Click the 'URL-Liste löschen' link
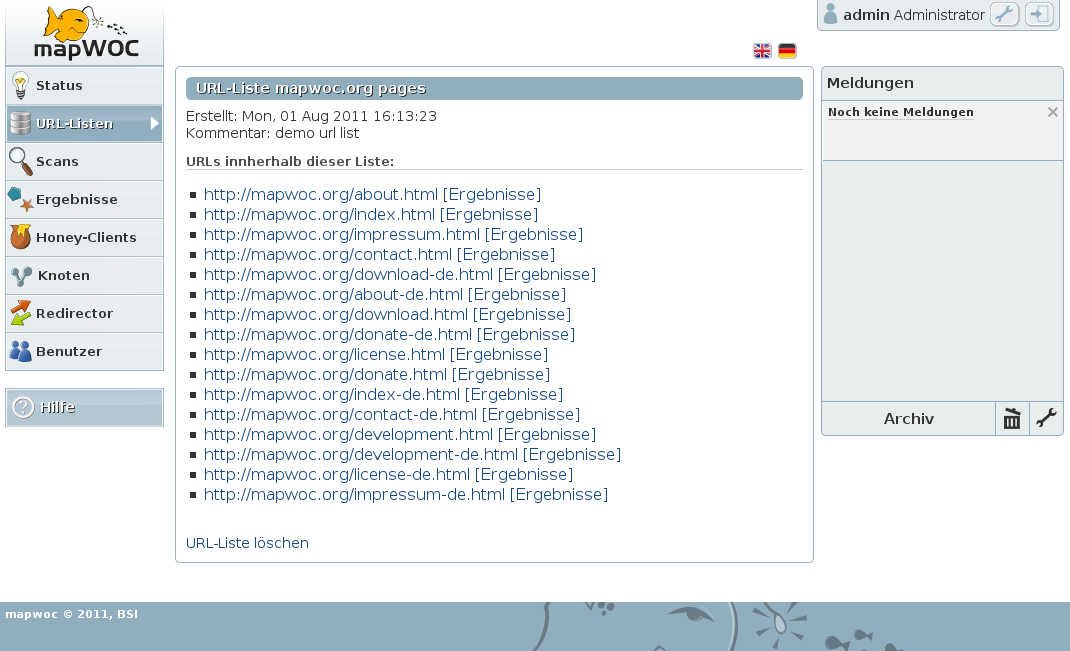This screenshot has width=1070, height=651. pyautogui.click(x=247, y=543)
